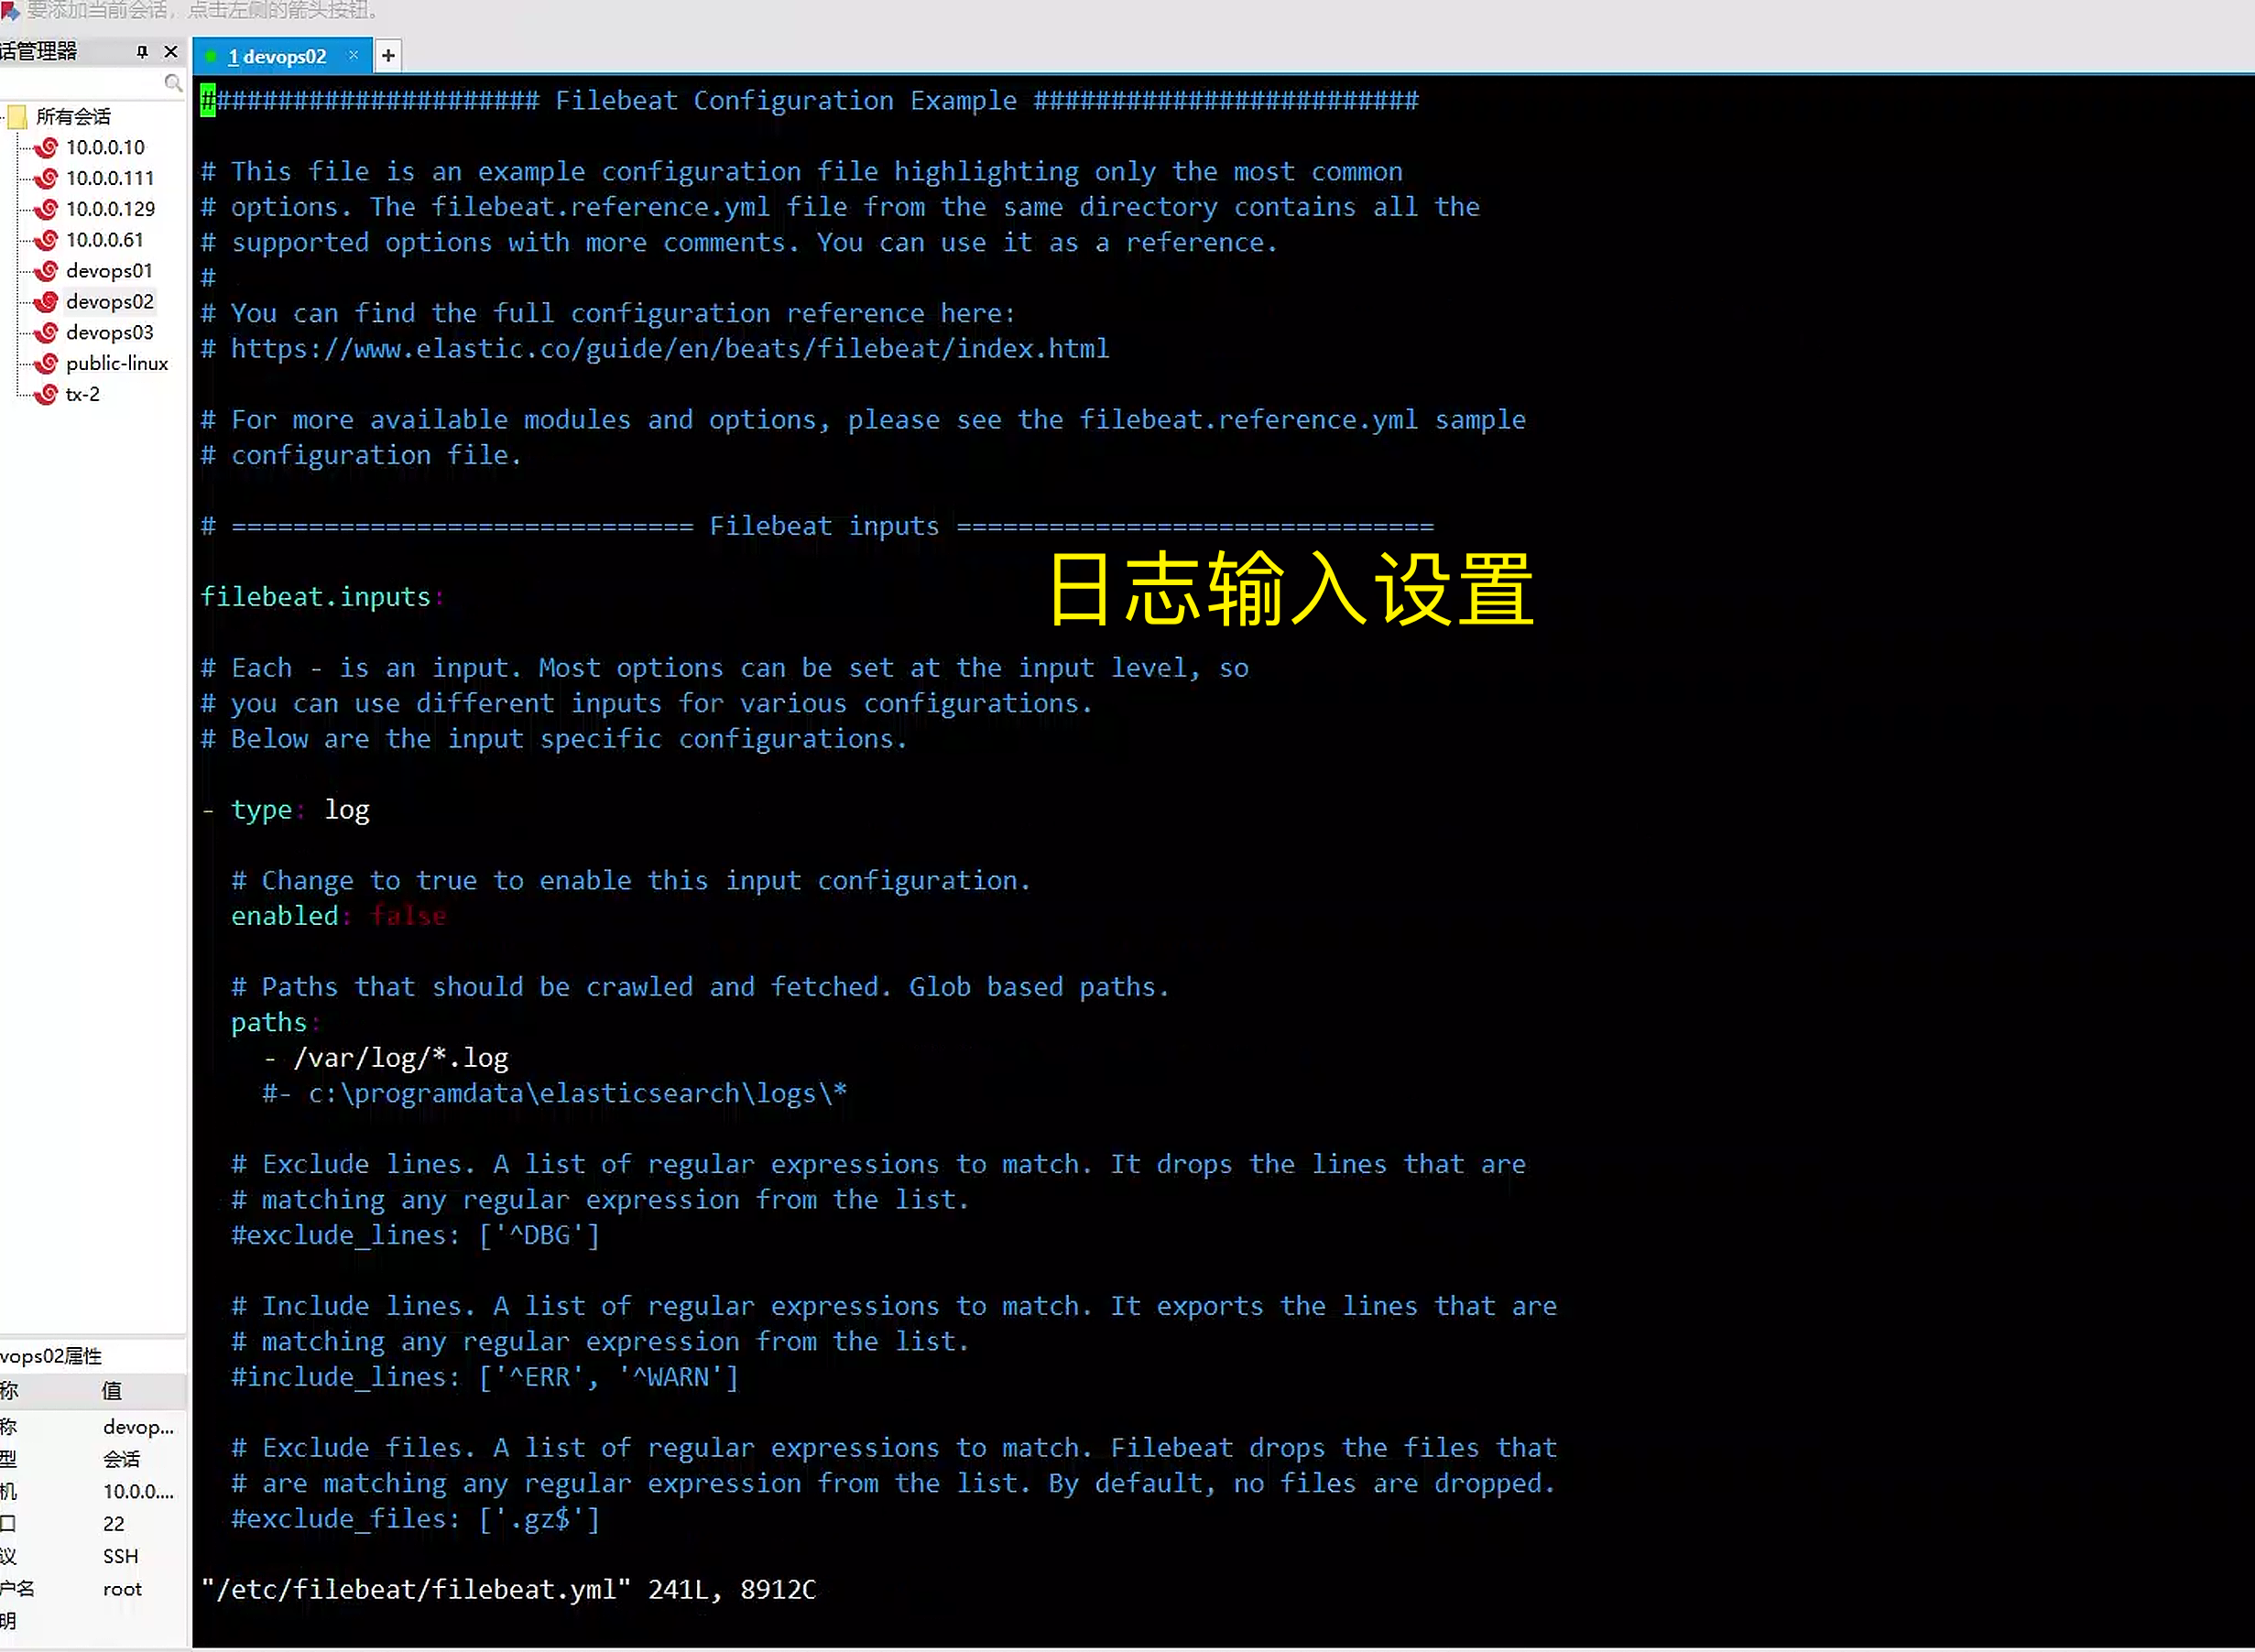The image size is (2255, 1652).
Task: Open a new tab with the plus button
Action: point(388,55)
